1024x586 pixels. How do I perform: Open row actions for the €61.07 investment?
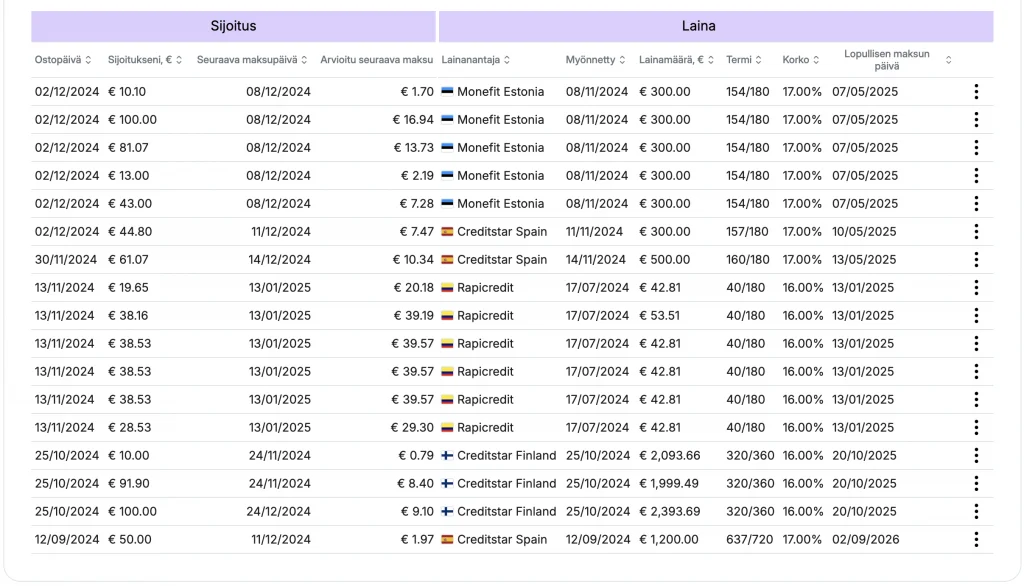976,260
